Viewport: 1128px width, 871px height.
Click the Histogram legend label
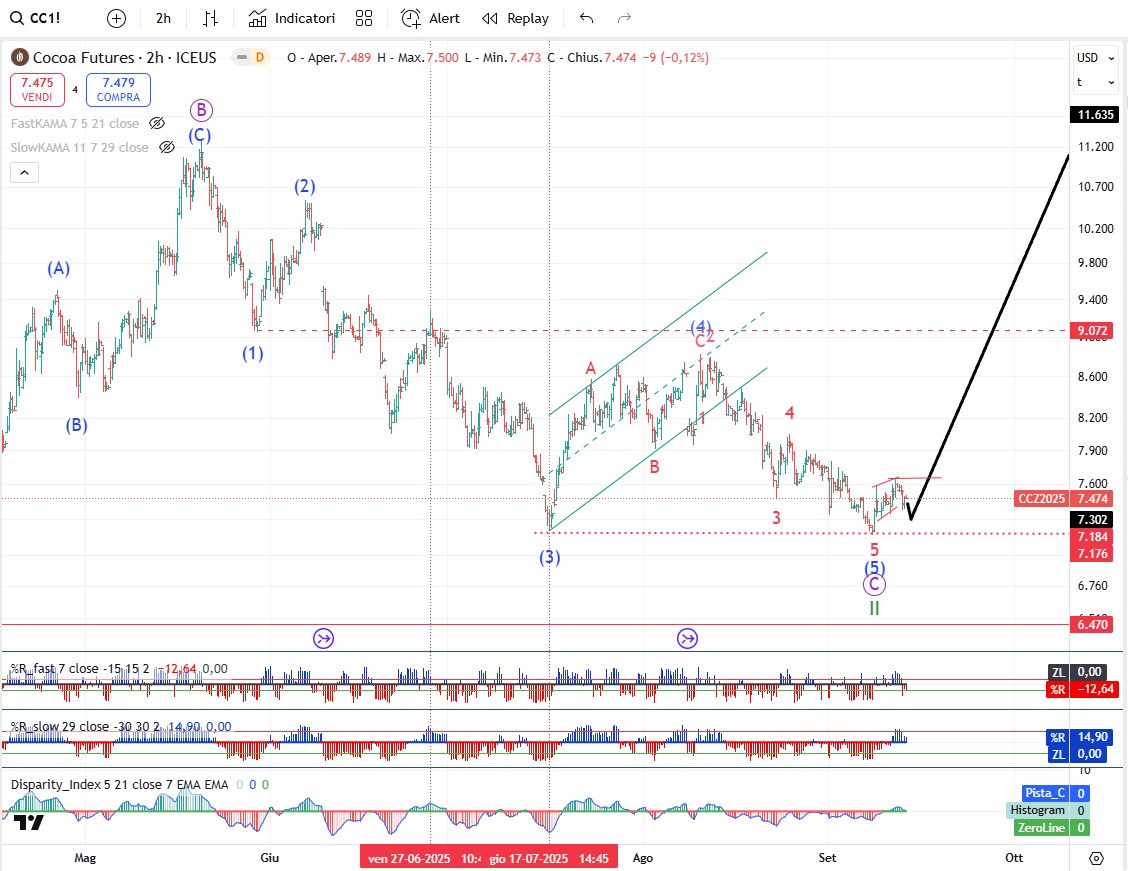[1037, 810]
